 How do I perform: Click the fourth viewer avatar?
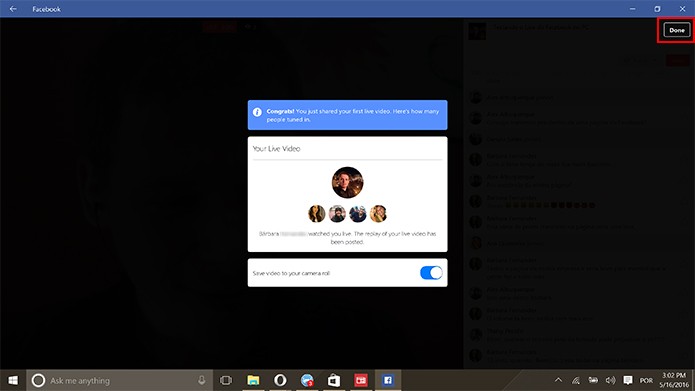click(378, 214)
